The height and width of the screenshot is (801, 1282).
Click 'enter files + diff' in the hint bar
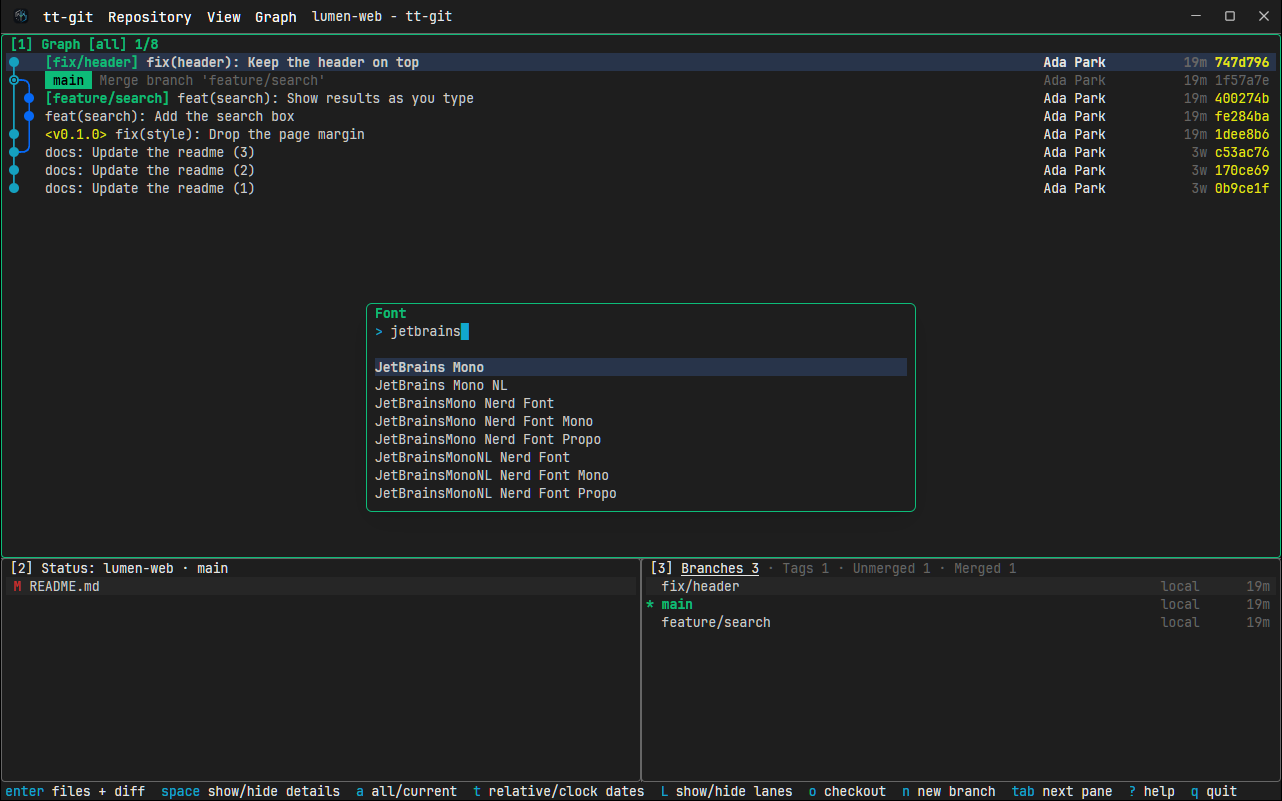click(75, 792)
